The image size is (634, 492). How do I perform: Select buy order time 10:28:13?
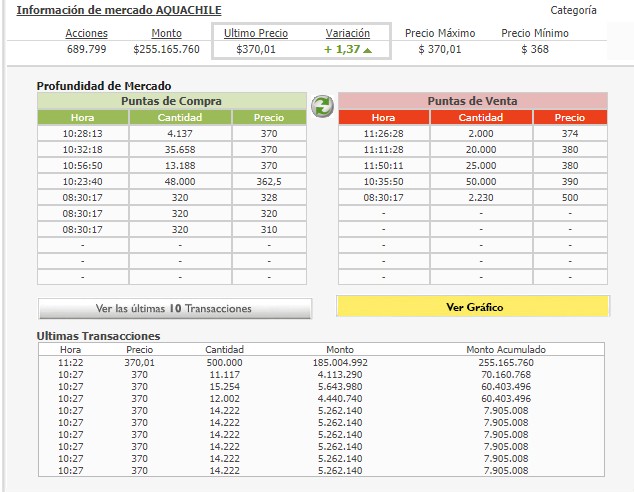click(x=82, y=134)
